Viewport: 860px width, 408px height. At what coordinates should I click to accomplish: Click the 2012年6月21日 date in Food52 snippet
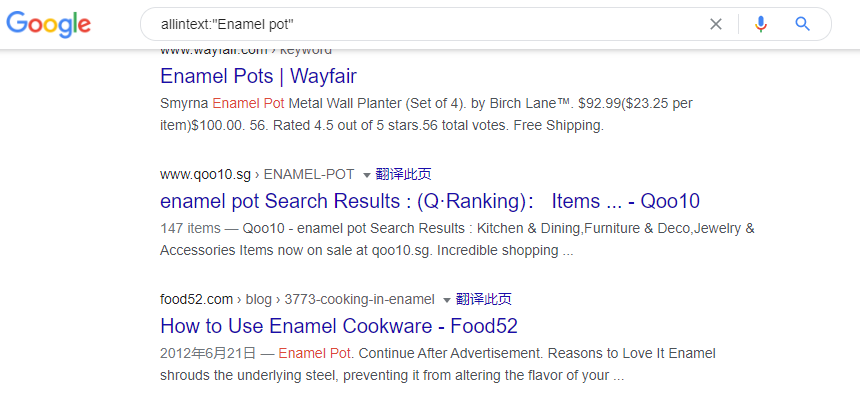(208, 354)
